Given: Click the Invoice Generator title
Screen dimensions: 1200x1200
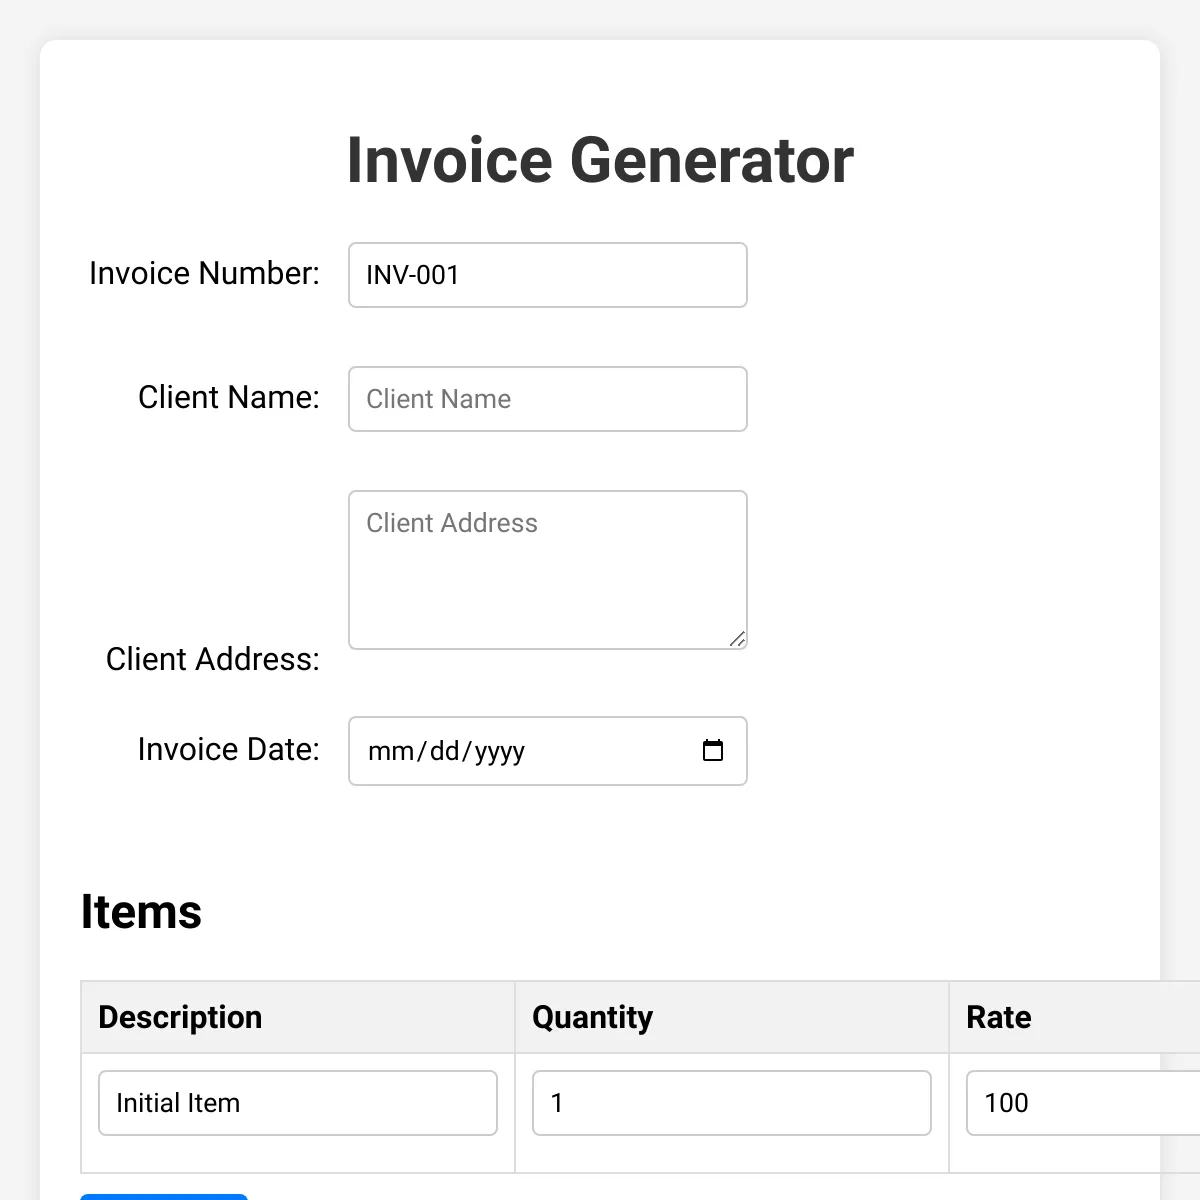Looking at the screenshot, I should click(x=600, y=160).
